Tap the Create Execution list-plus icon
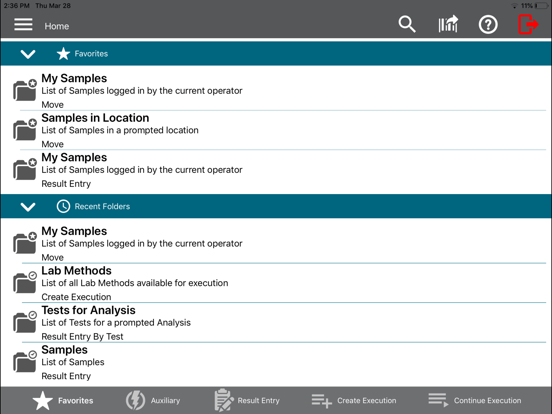Screen dimensions: 552x414 [x=321, y=401]
